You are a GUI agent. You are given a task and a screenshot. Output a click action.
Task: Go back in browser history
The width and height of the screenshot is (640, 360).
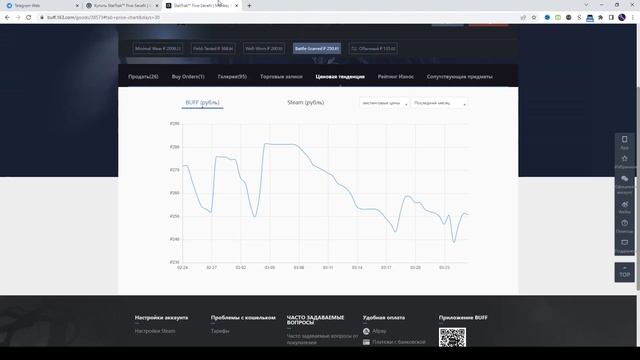(x=7, y=18)
